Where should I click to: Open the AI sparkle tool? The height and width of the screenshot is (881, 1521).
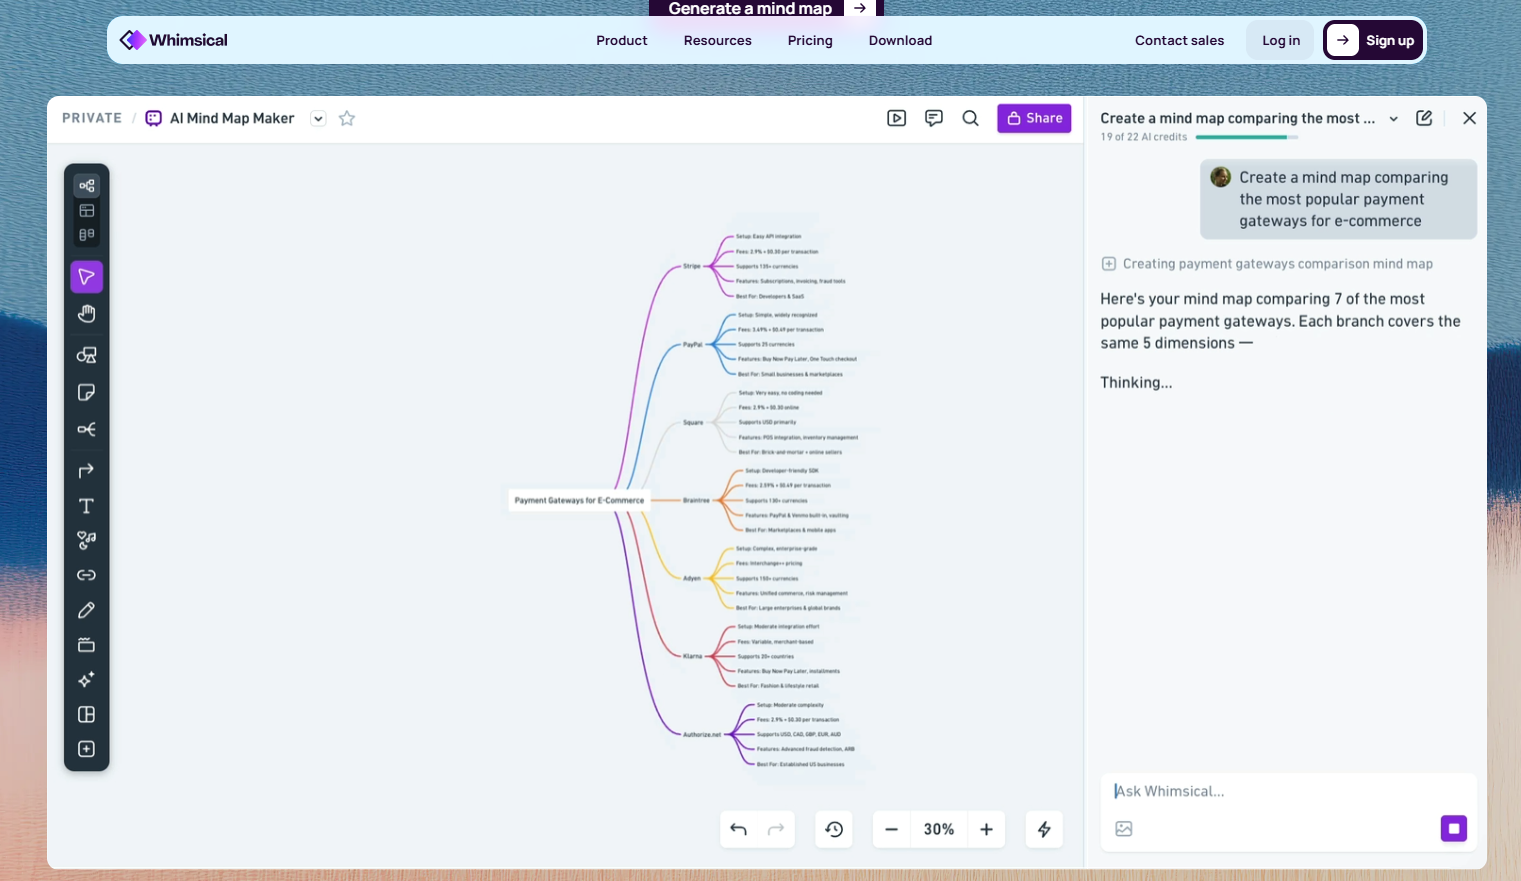point(87,680)
